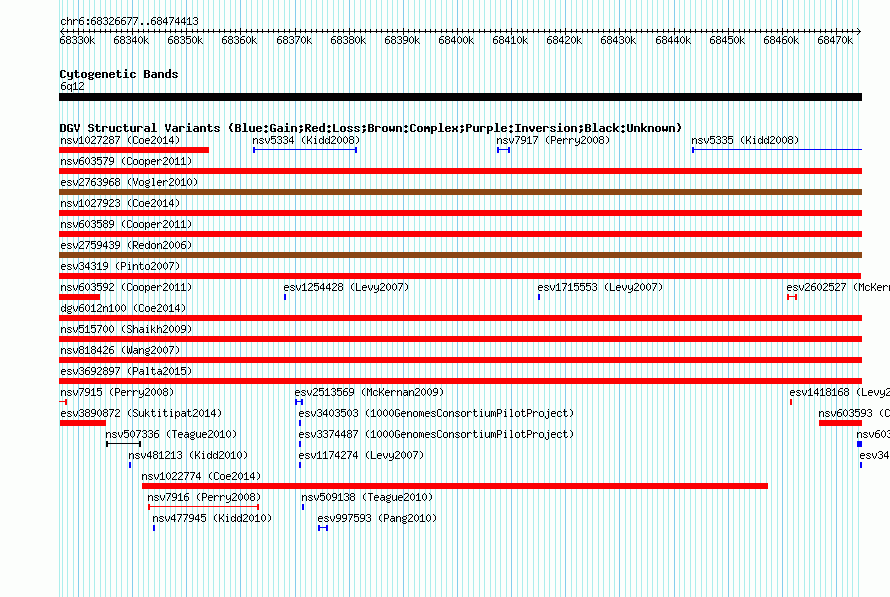This screenshot has width=890, height=597.
Task: Click the red bar under nsv1027287
Action: coord(134,150)
